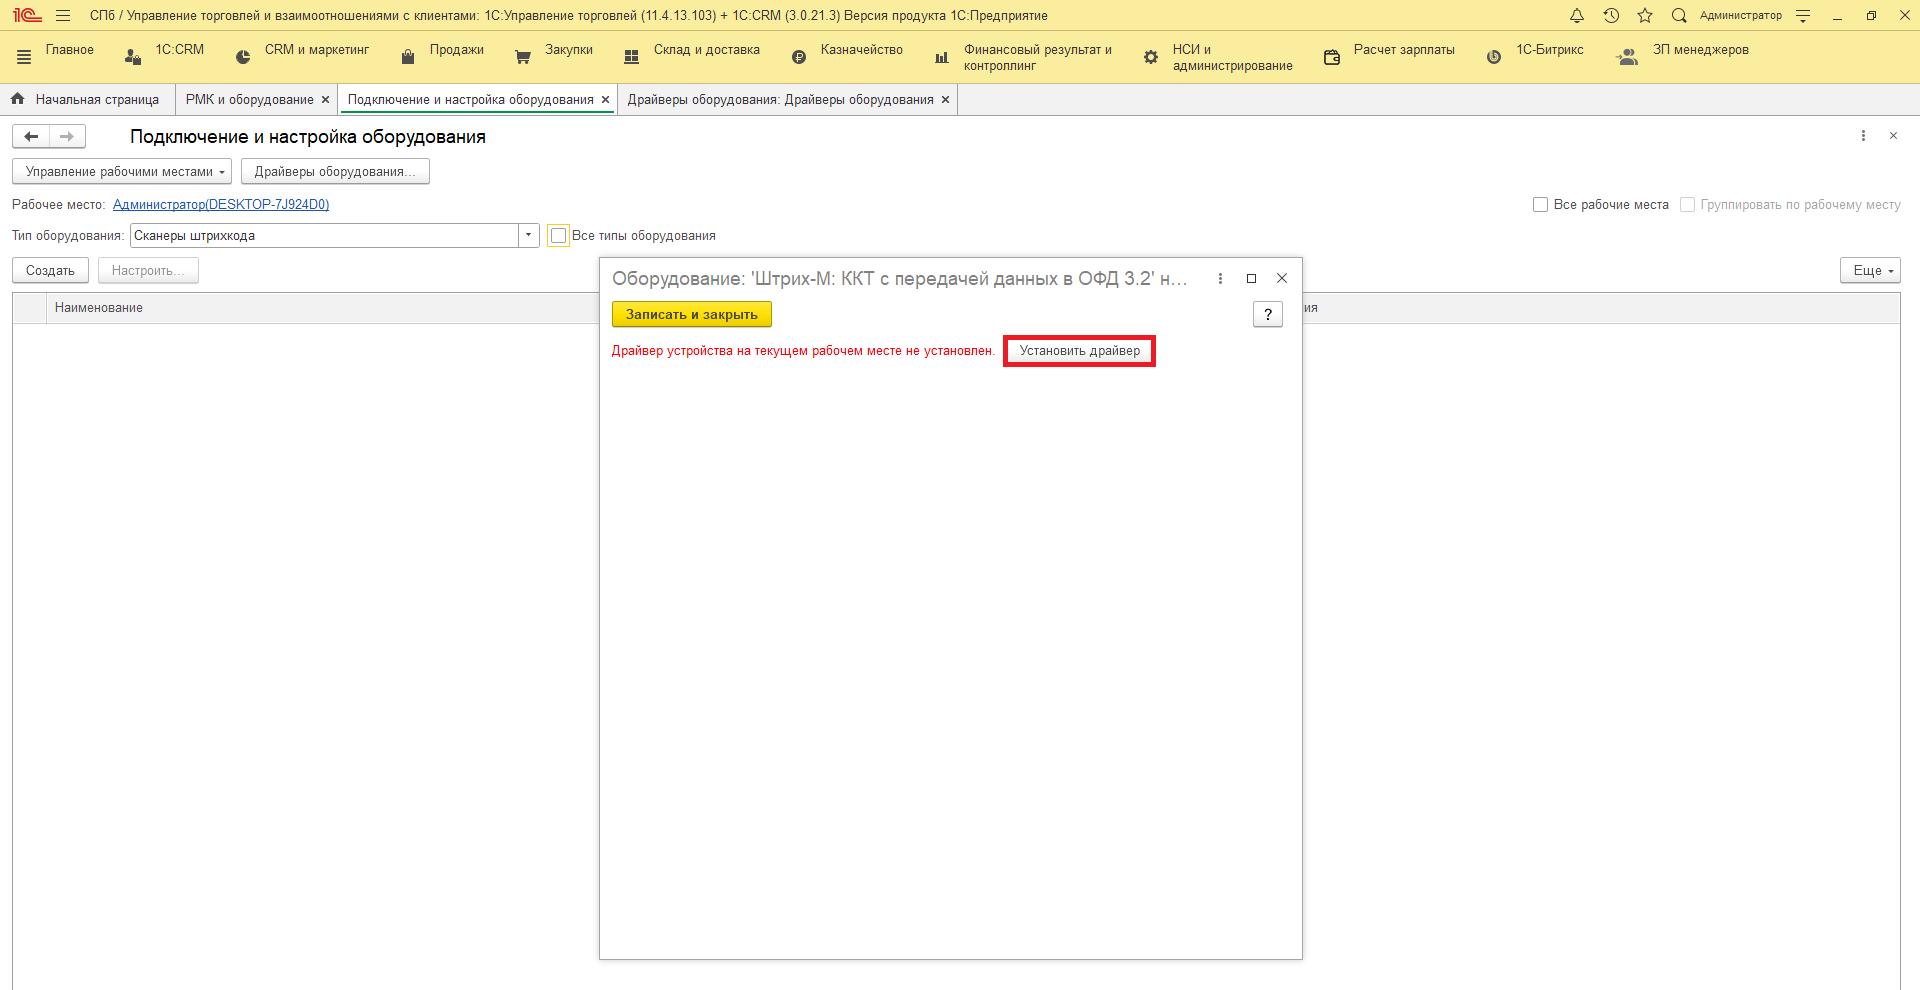Image resolution: width=1920 pixels, height=990 pixels.
Task: Click the help question mark button
Action: point(1267,314)
